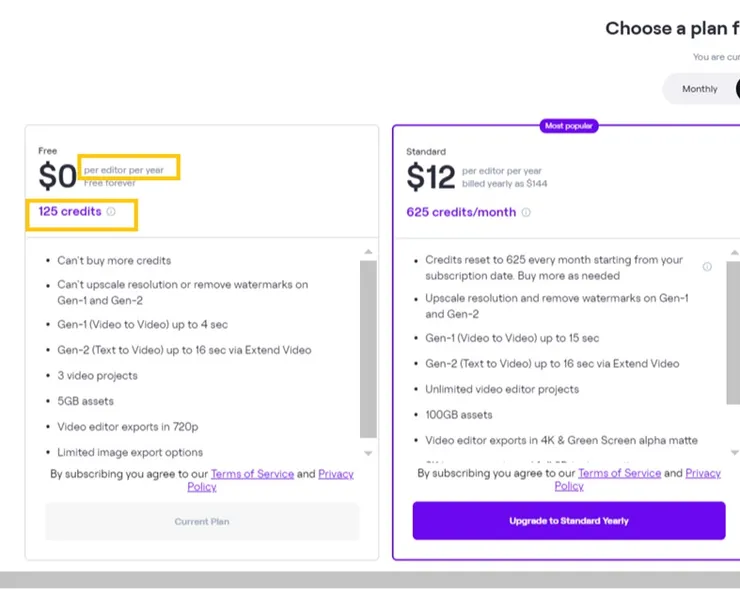740x590 pixels.
Task: Click info icon beside 625 credits/month
Action: pos(526,212)
